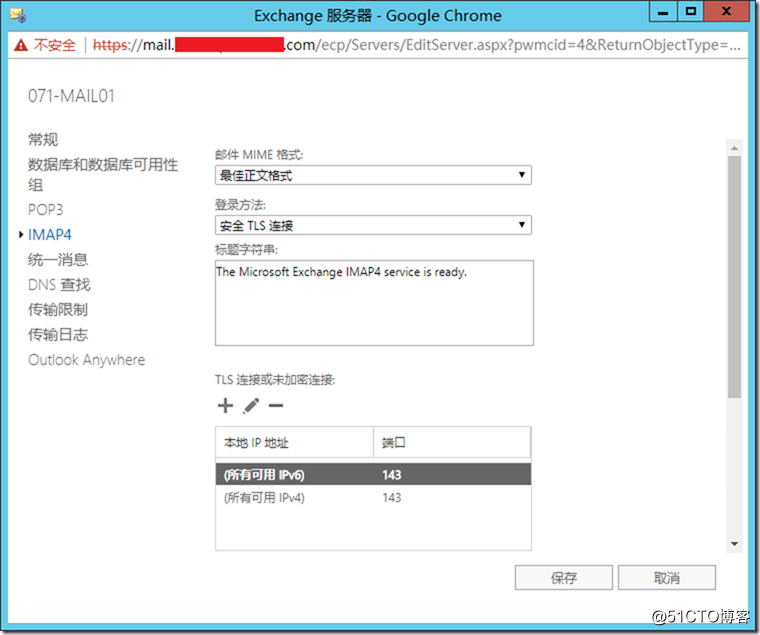Click the 本地 IP 地址 column header
Viewport: 760px width, 635px height.
click(295, 443)
